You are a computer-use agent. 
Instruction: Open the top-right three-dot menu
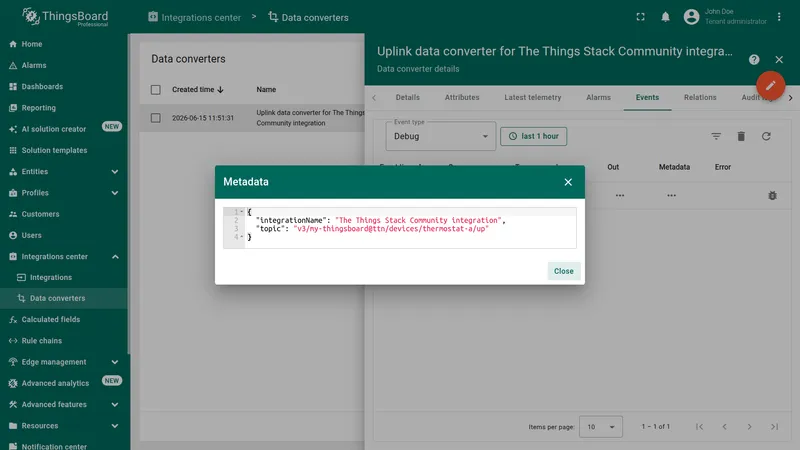(x=779, y=17)
